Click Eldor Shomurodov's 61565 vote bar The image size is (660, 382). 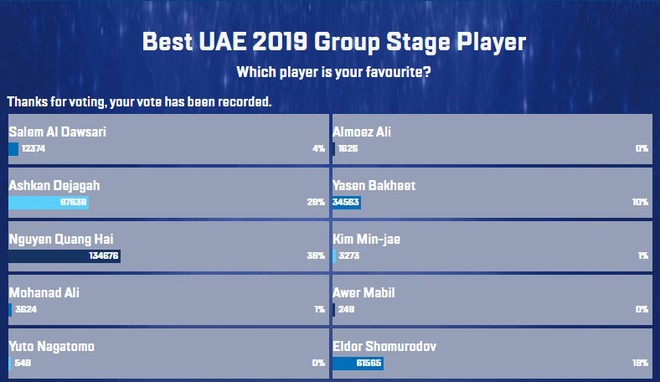click(x=358, y=363)
